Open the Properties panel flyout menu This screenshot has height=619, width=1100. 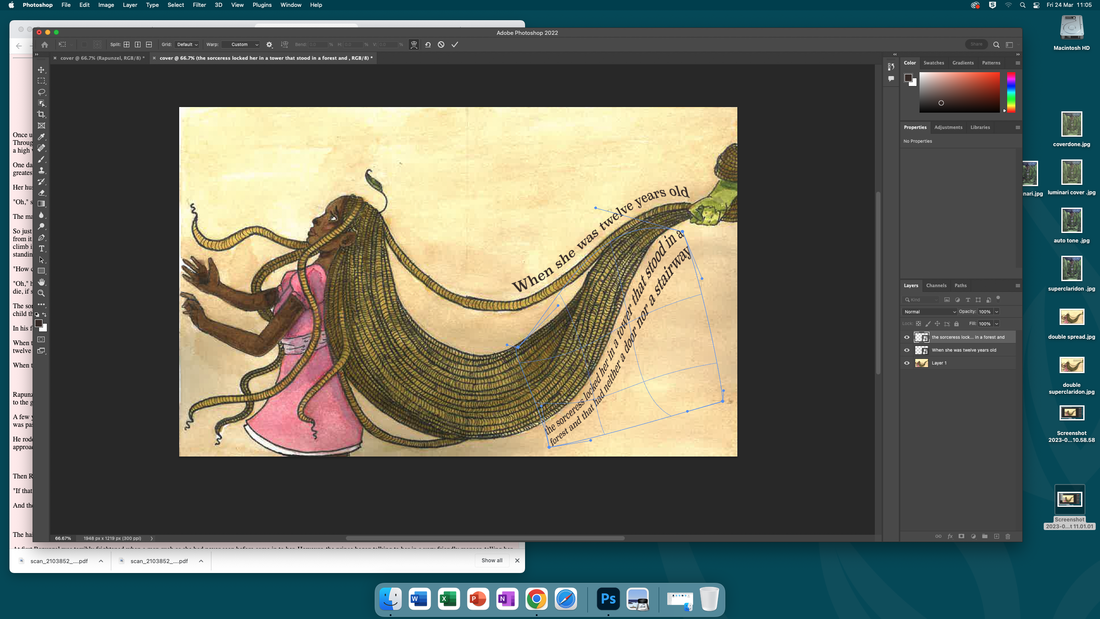click(1018, 127)
